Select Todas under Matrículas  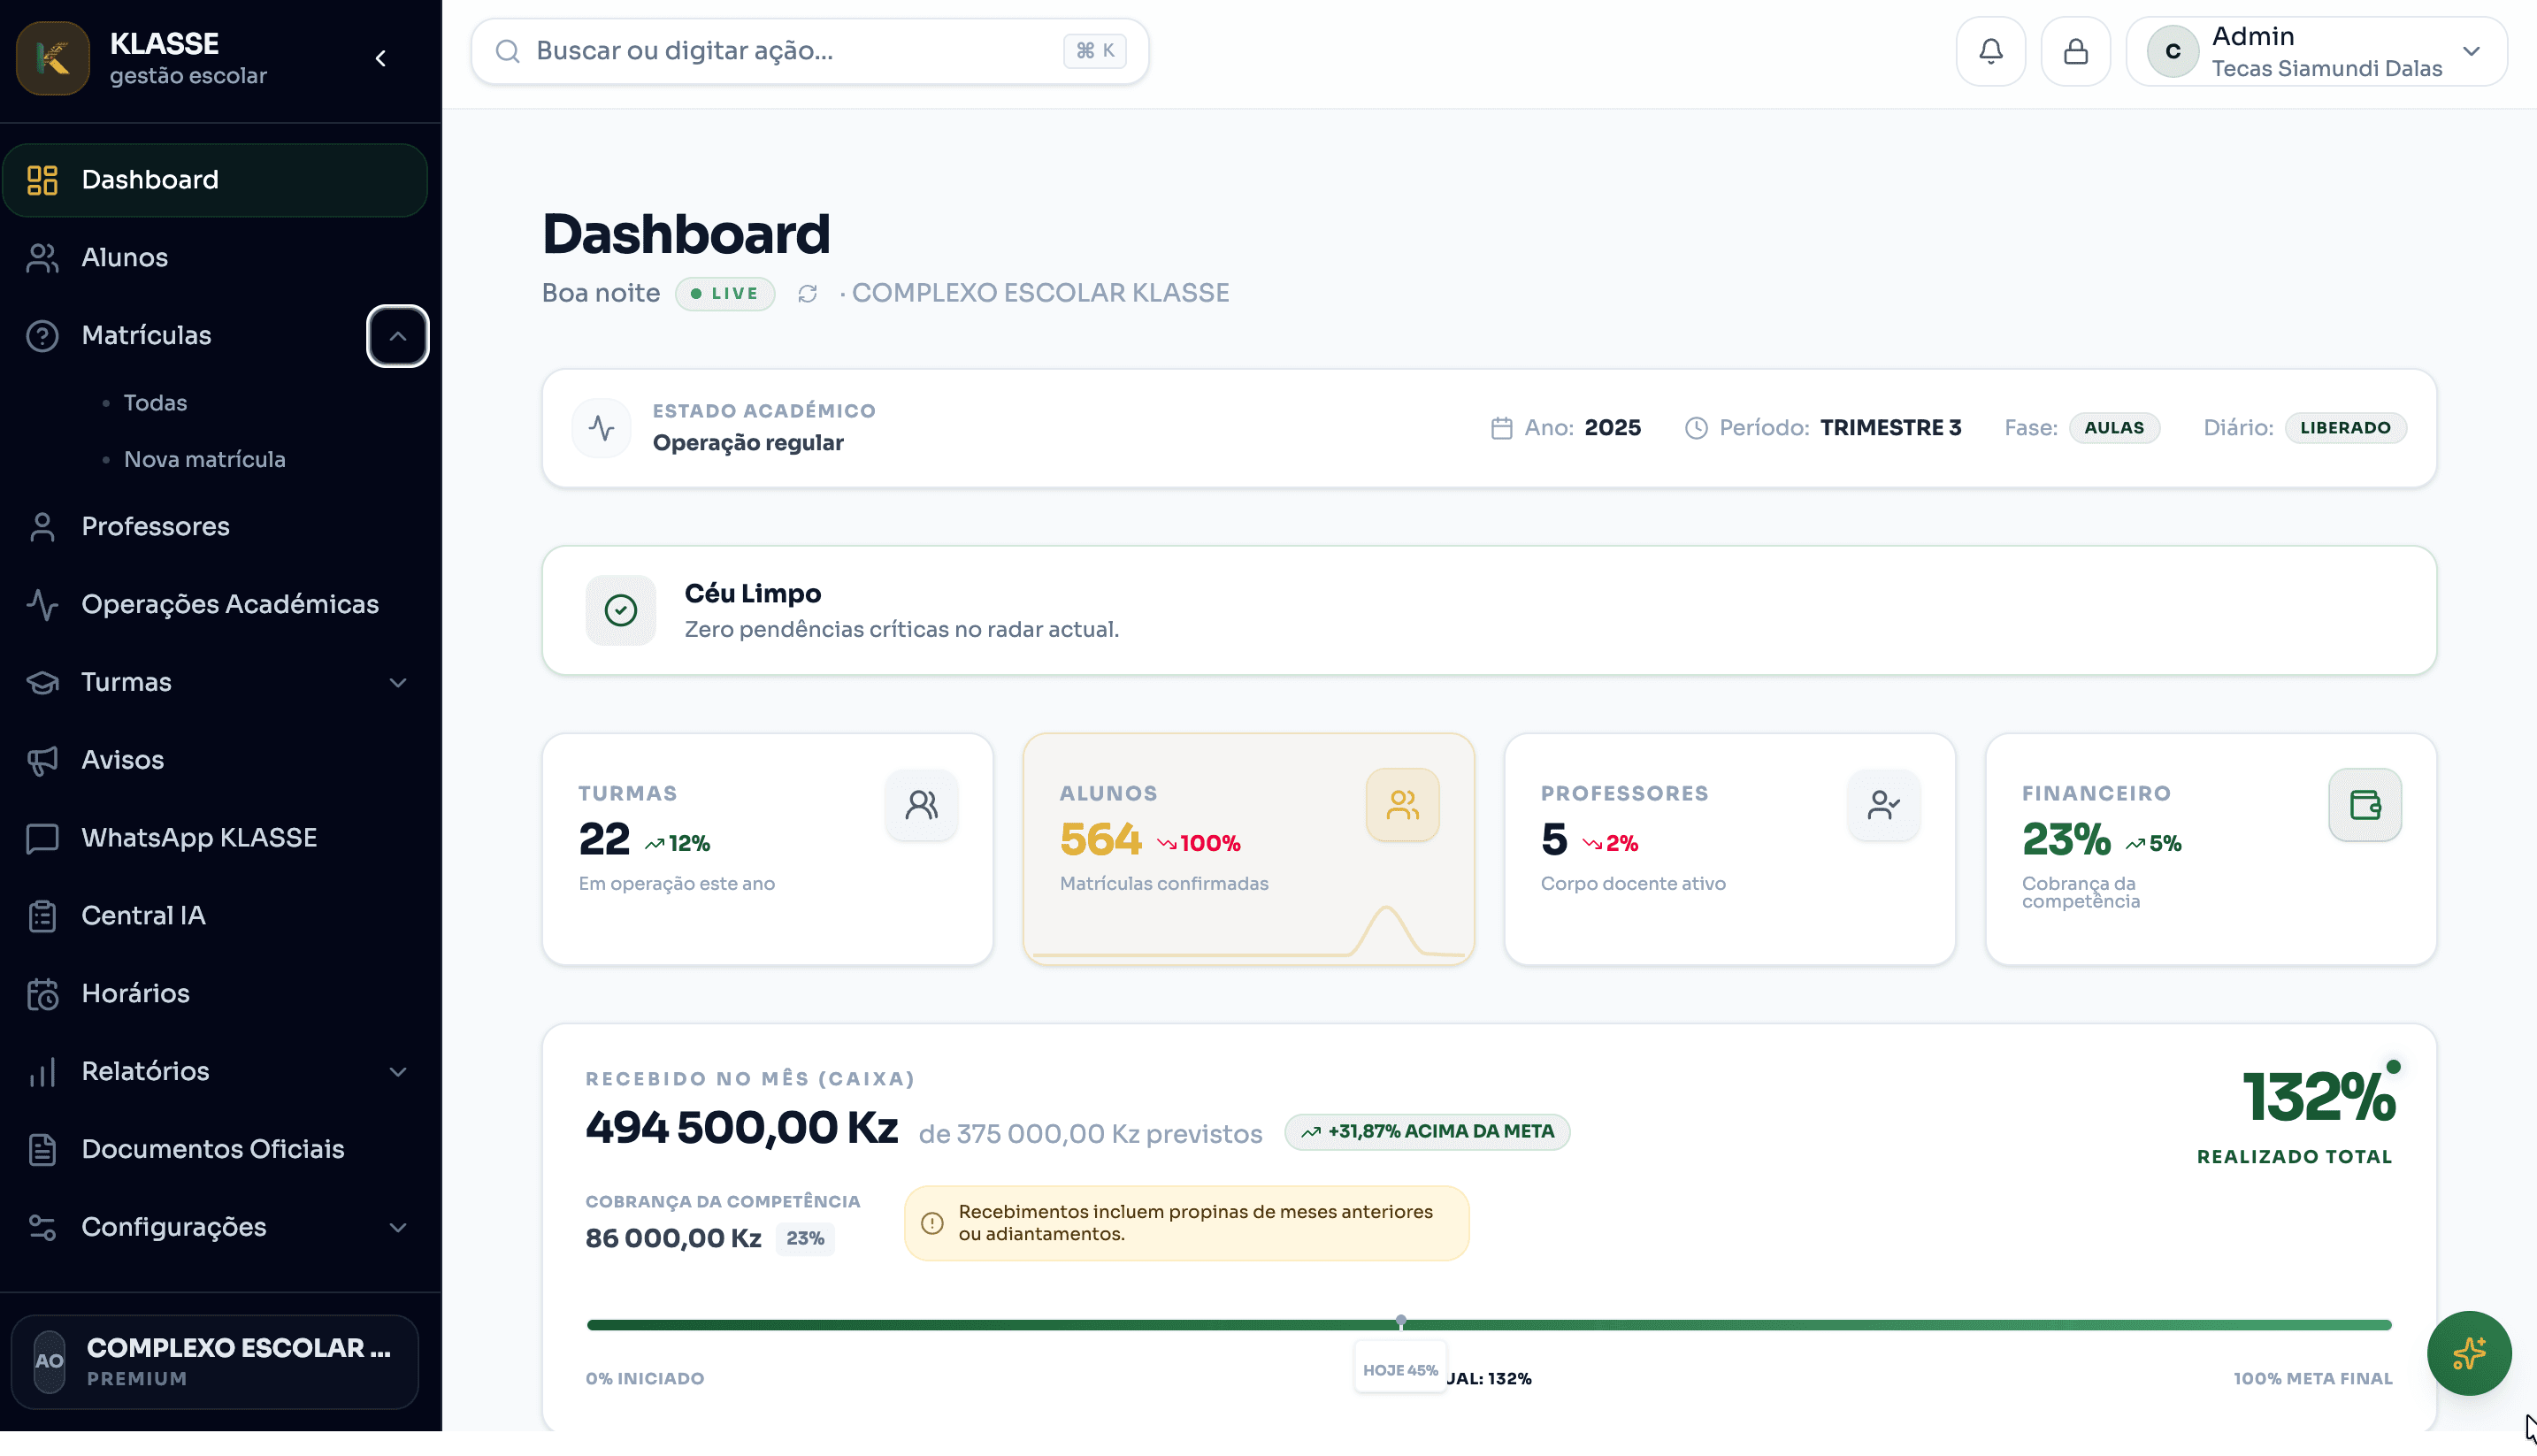click(155, 403)
